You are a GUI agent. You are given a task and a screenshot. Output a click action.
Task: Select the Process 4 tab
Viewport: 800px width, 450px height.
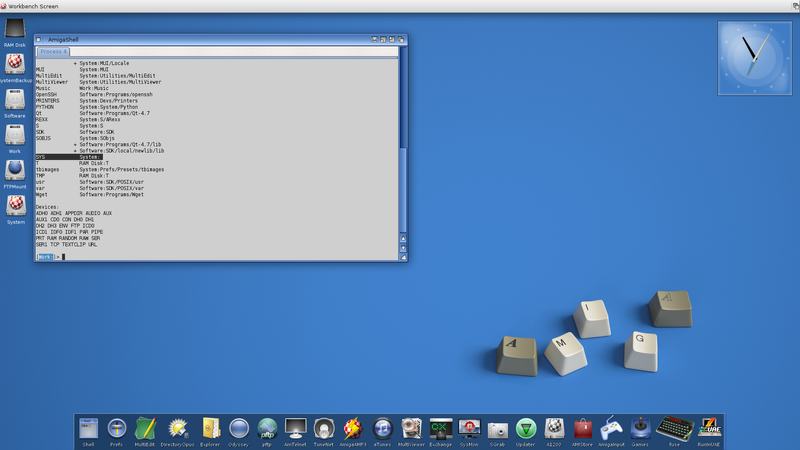pos(52,52)
